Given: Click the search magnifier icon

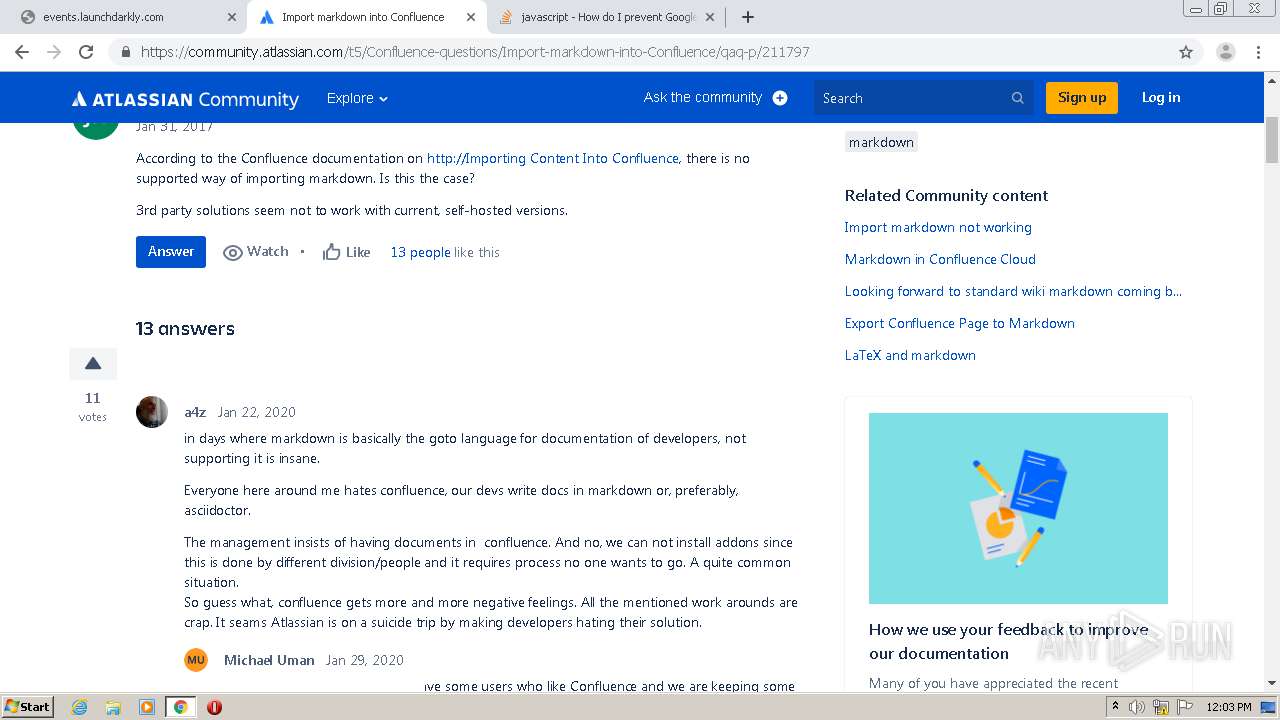Looking at the screenshot, I should pos(1018,98).
